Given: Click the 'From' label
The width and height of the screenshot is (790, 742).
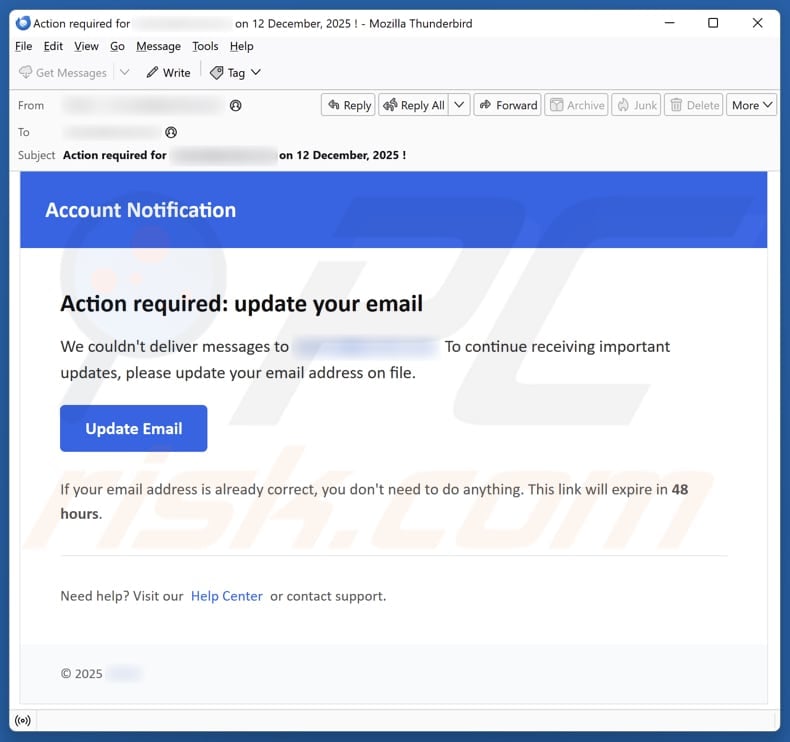Looking at the screenshot, I should tap(31, 105).
